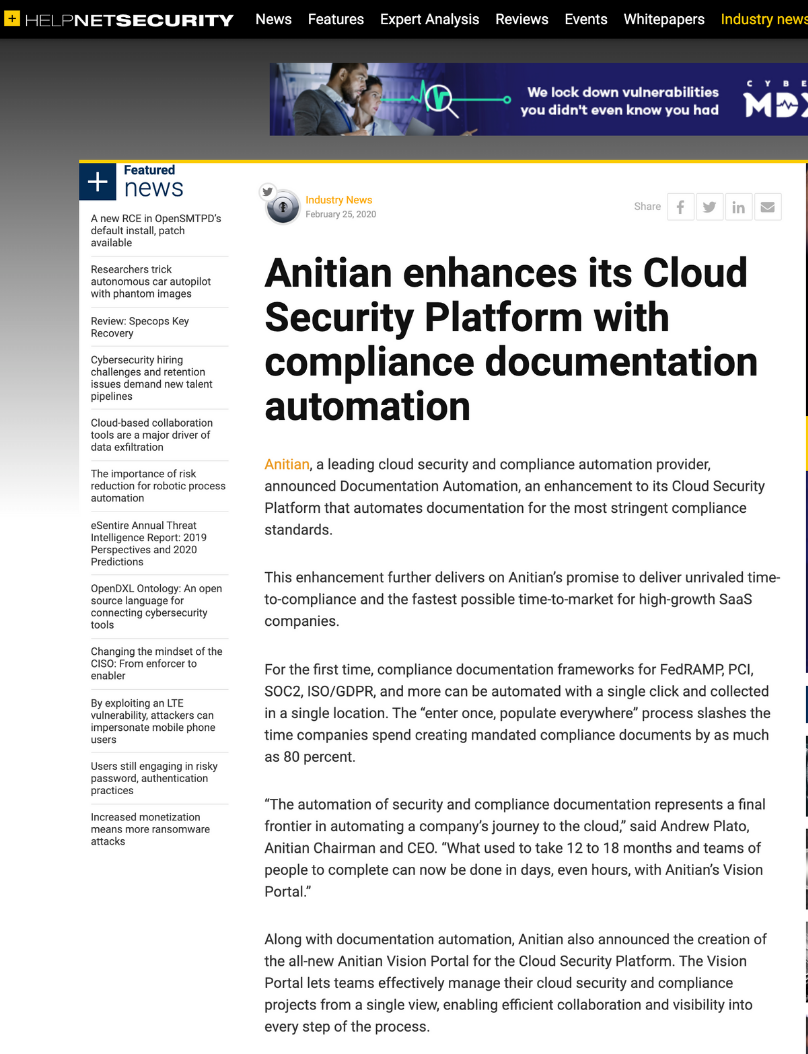Viewport: 808px width, 1054px height.
Task: Click the date 'February 25, 2020'
Action: (341, 214)
